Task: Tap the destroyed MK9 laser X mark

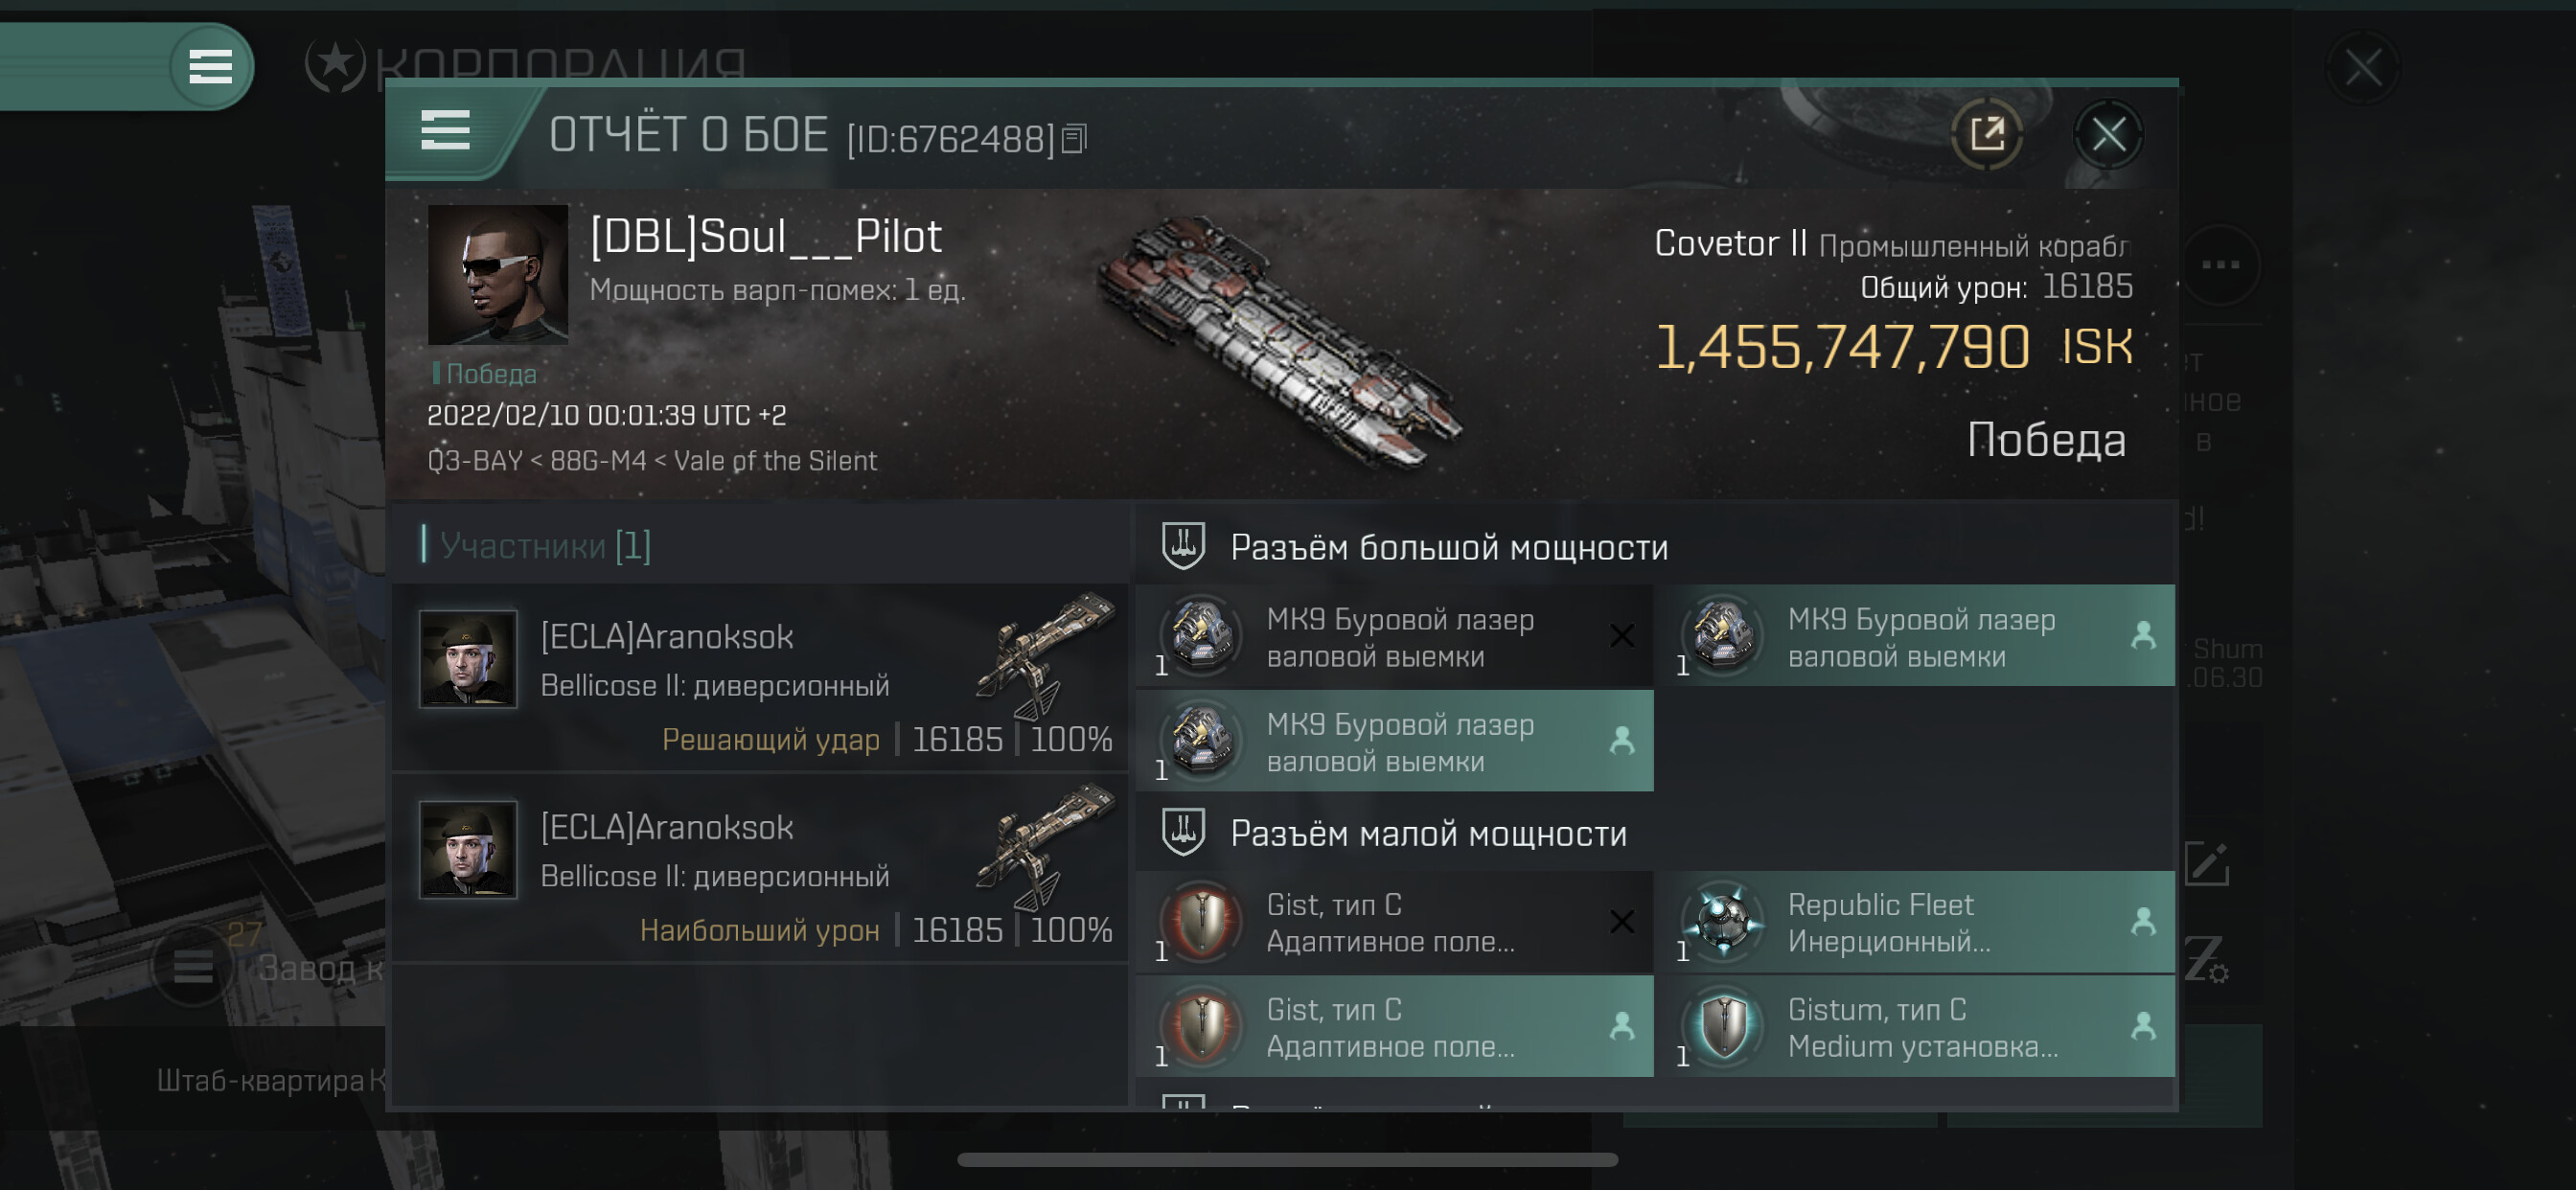Action: (1621, 636)
